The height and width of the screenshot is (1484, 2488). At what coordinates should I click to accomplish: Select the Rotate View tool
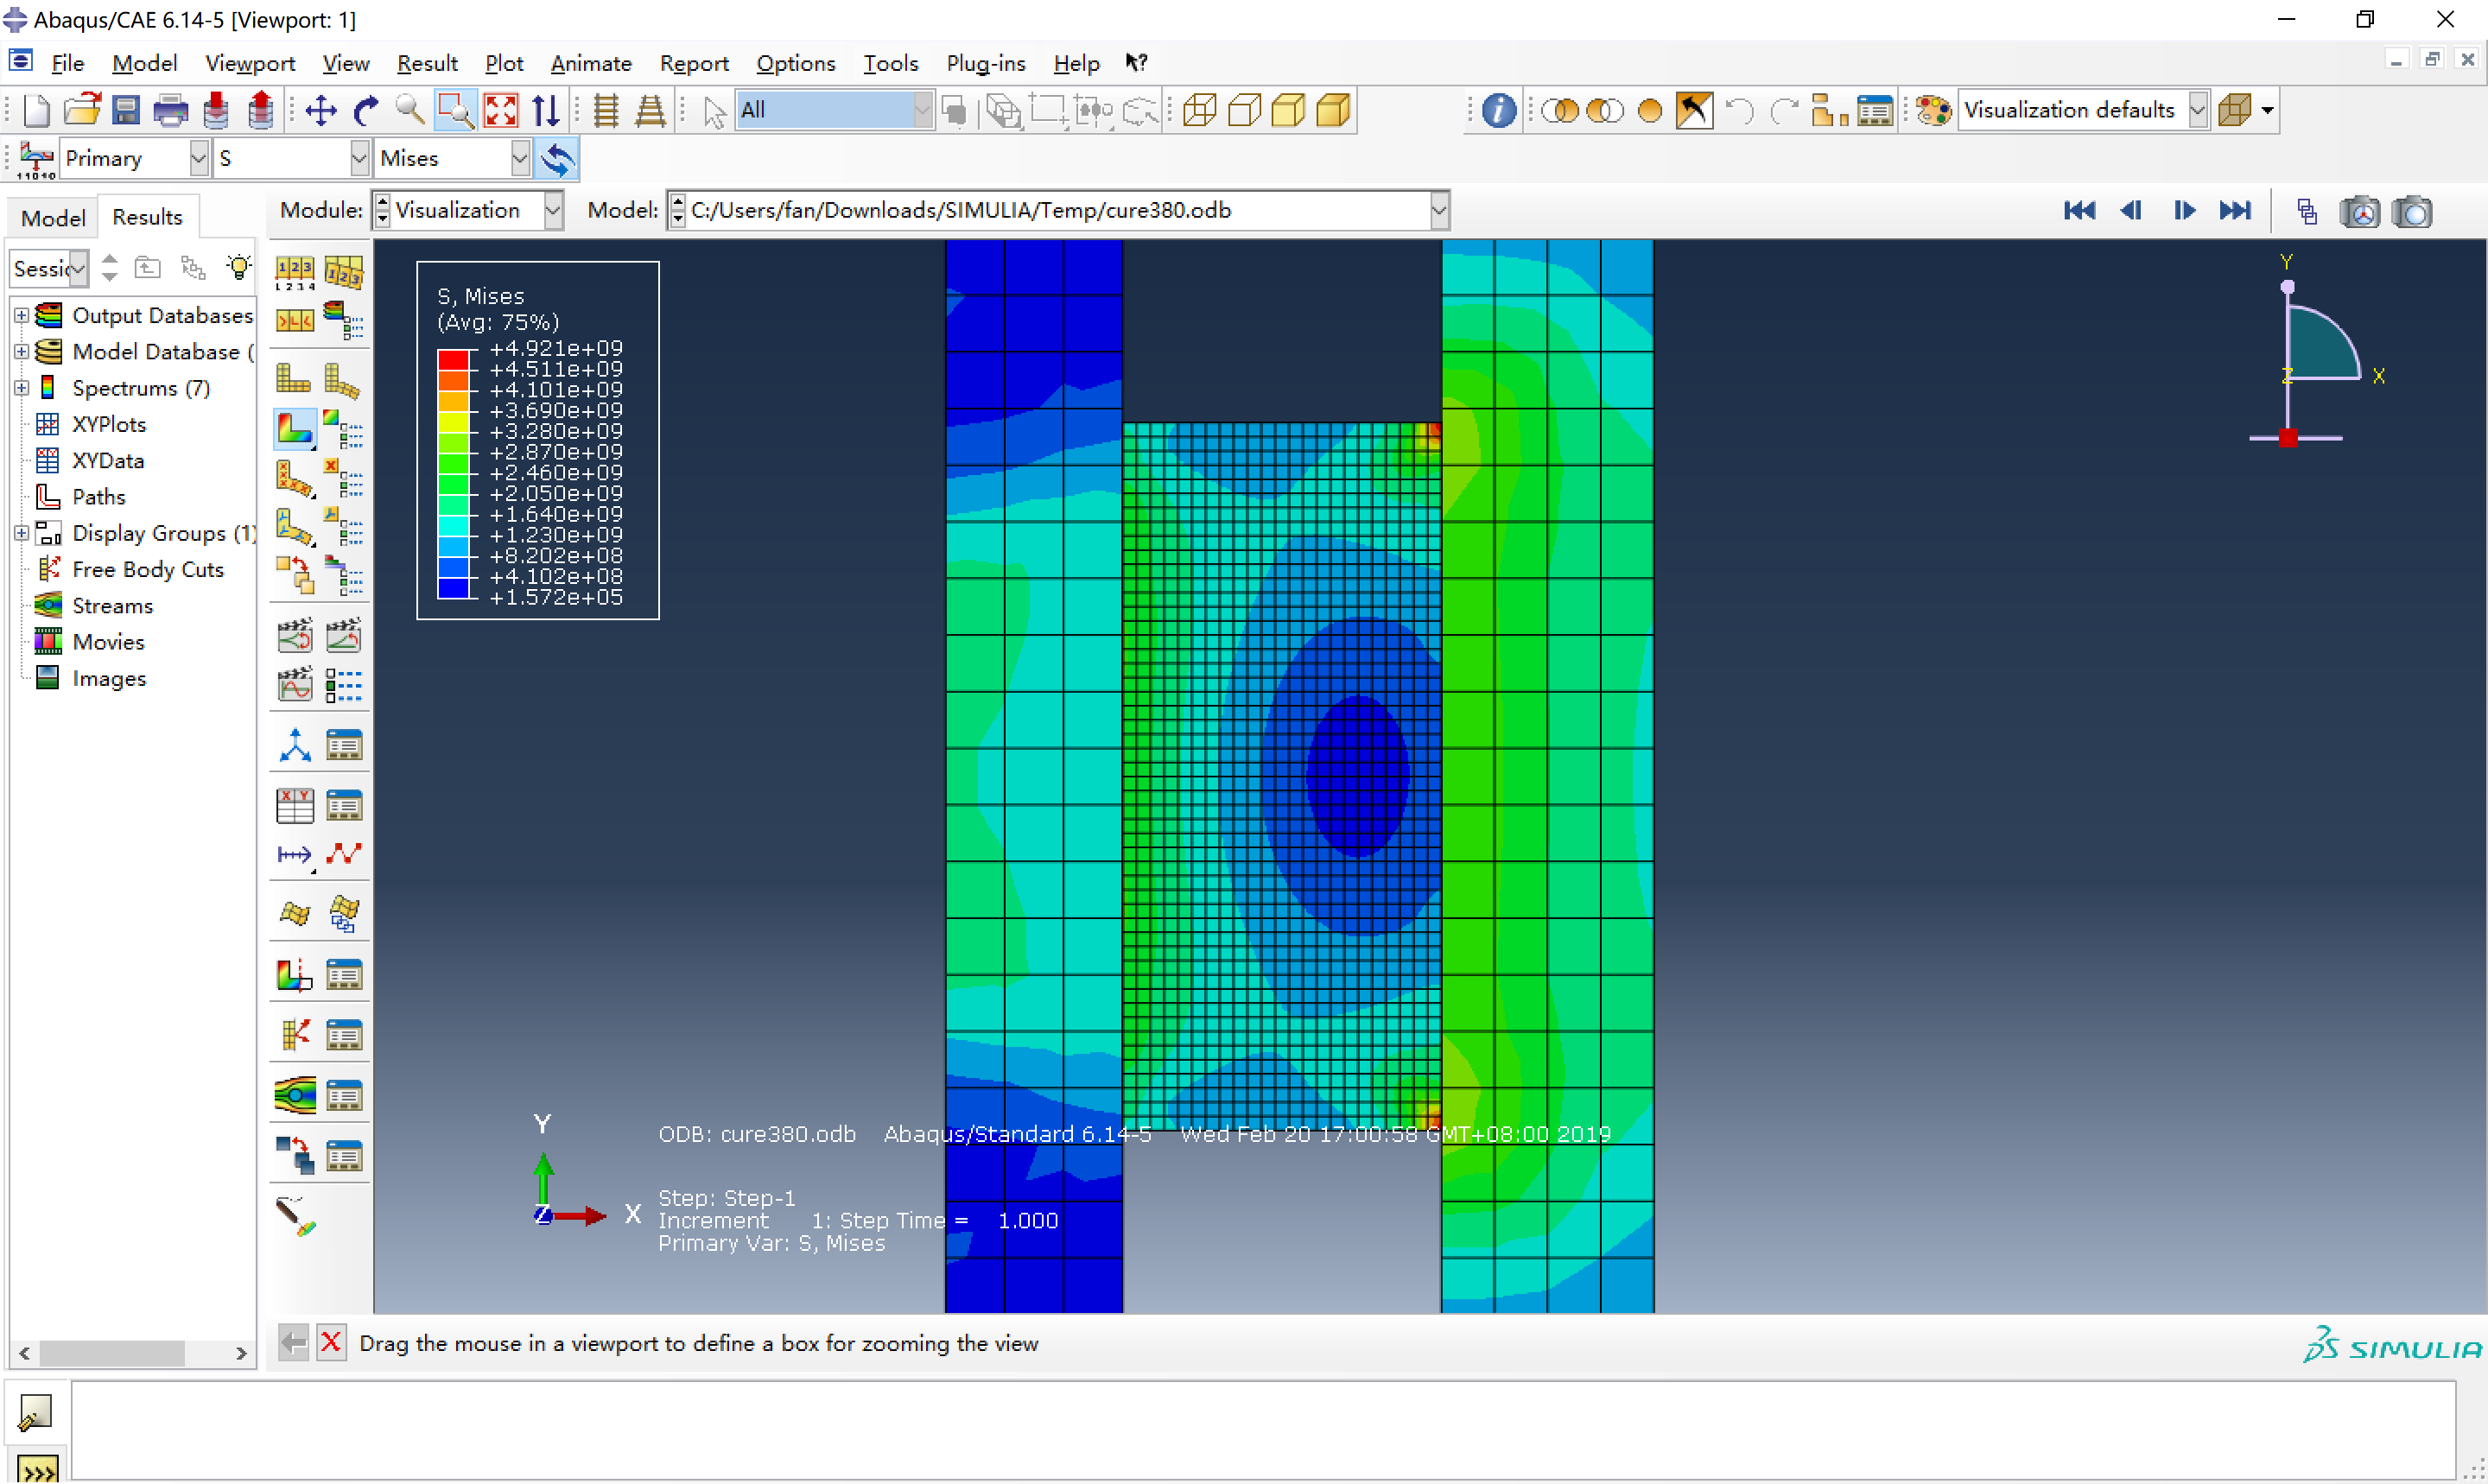366,110
